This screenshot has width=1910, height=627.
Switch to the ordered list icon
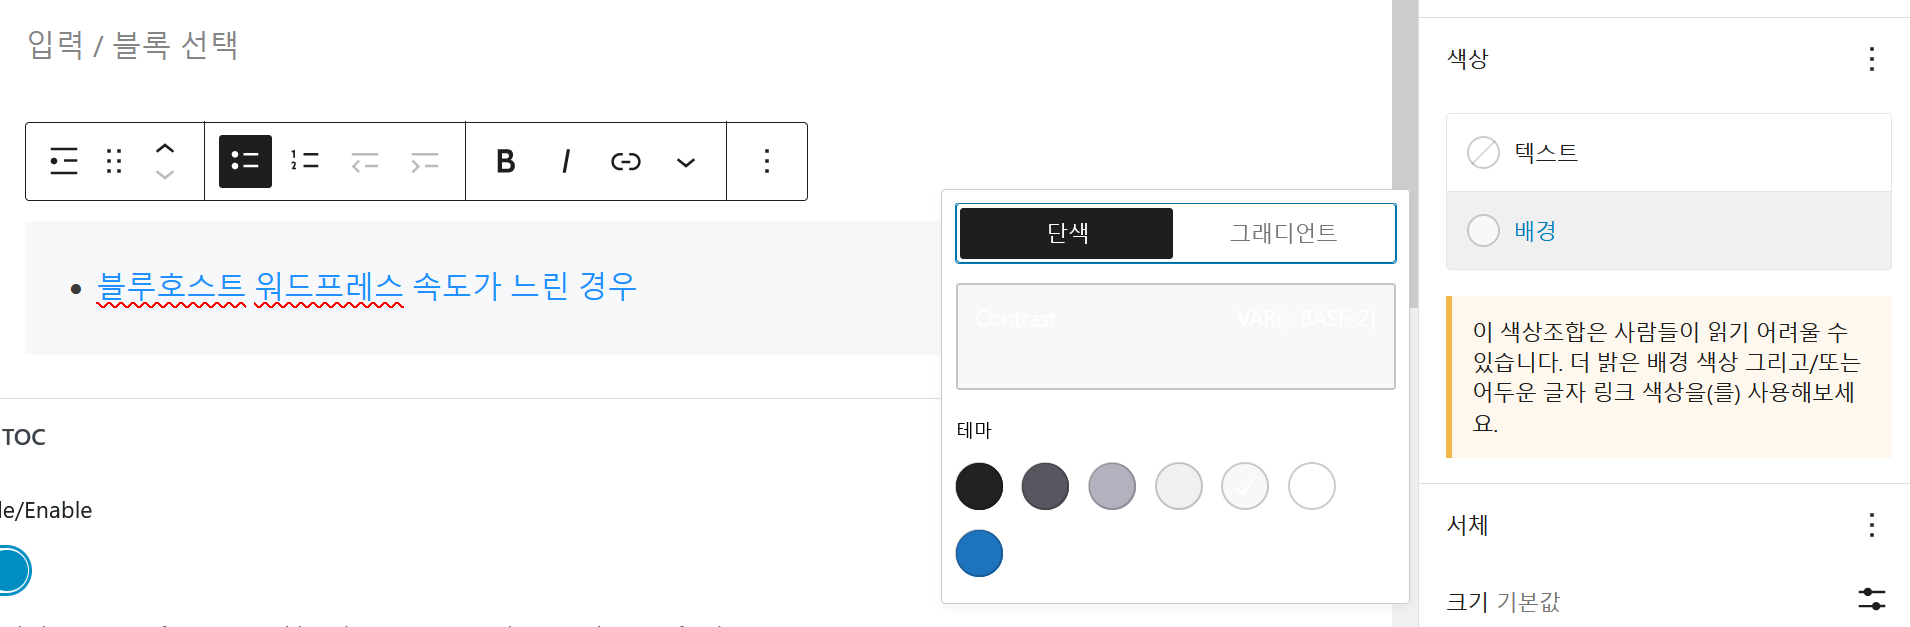pos(304,161)
